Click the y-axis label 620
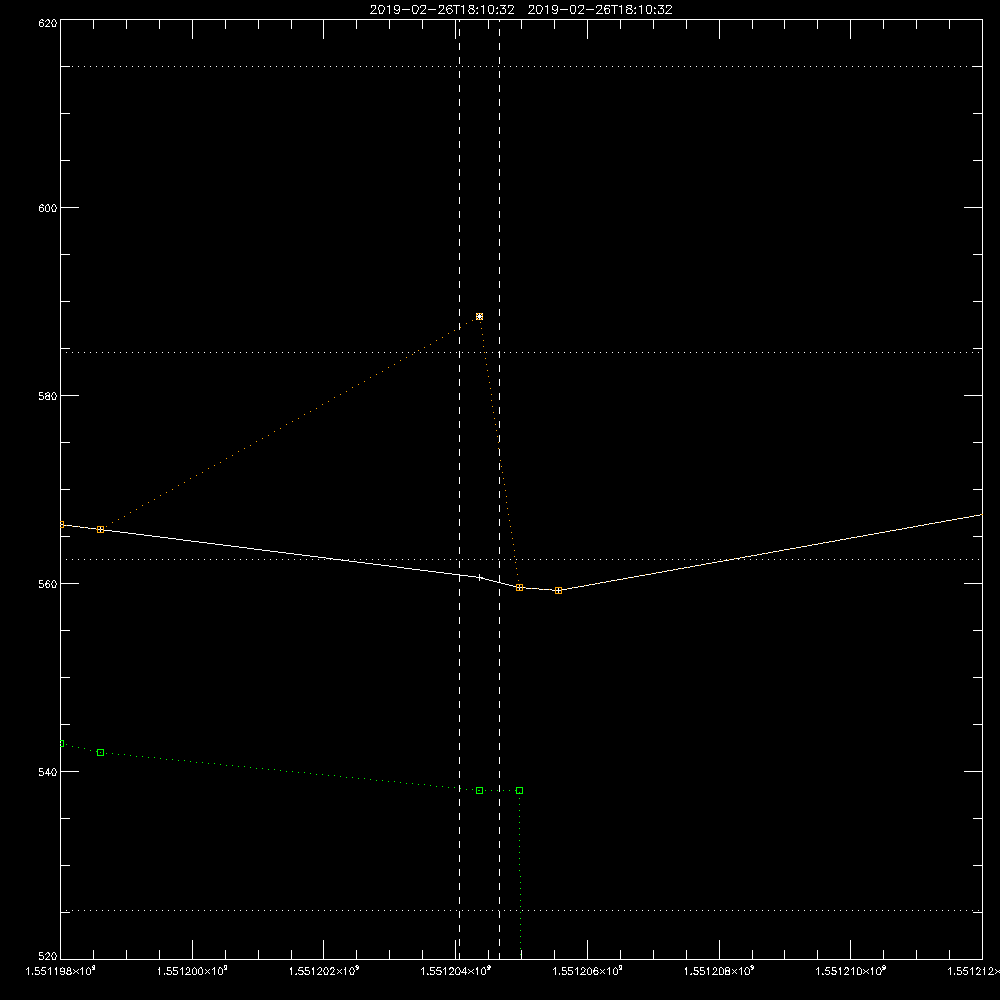This screenshot has width=1000, height=1000. click(x=48, y=23)
